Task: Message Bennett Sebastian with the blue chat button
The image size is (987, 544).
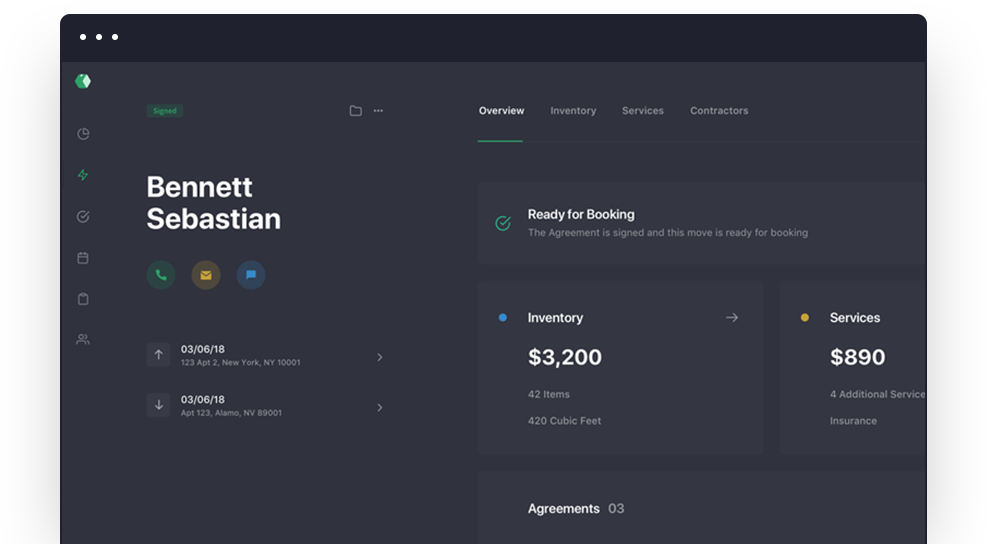Action: (251, 275)
